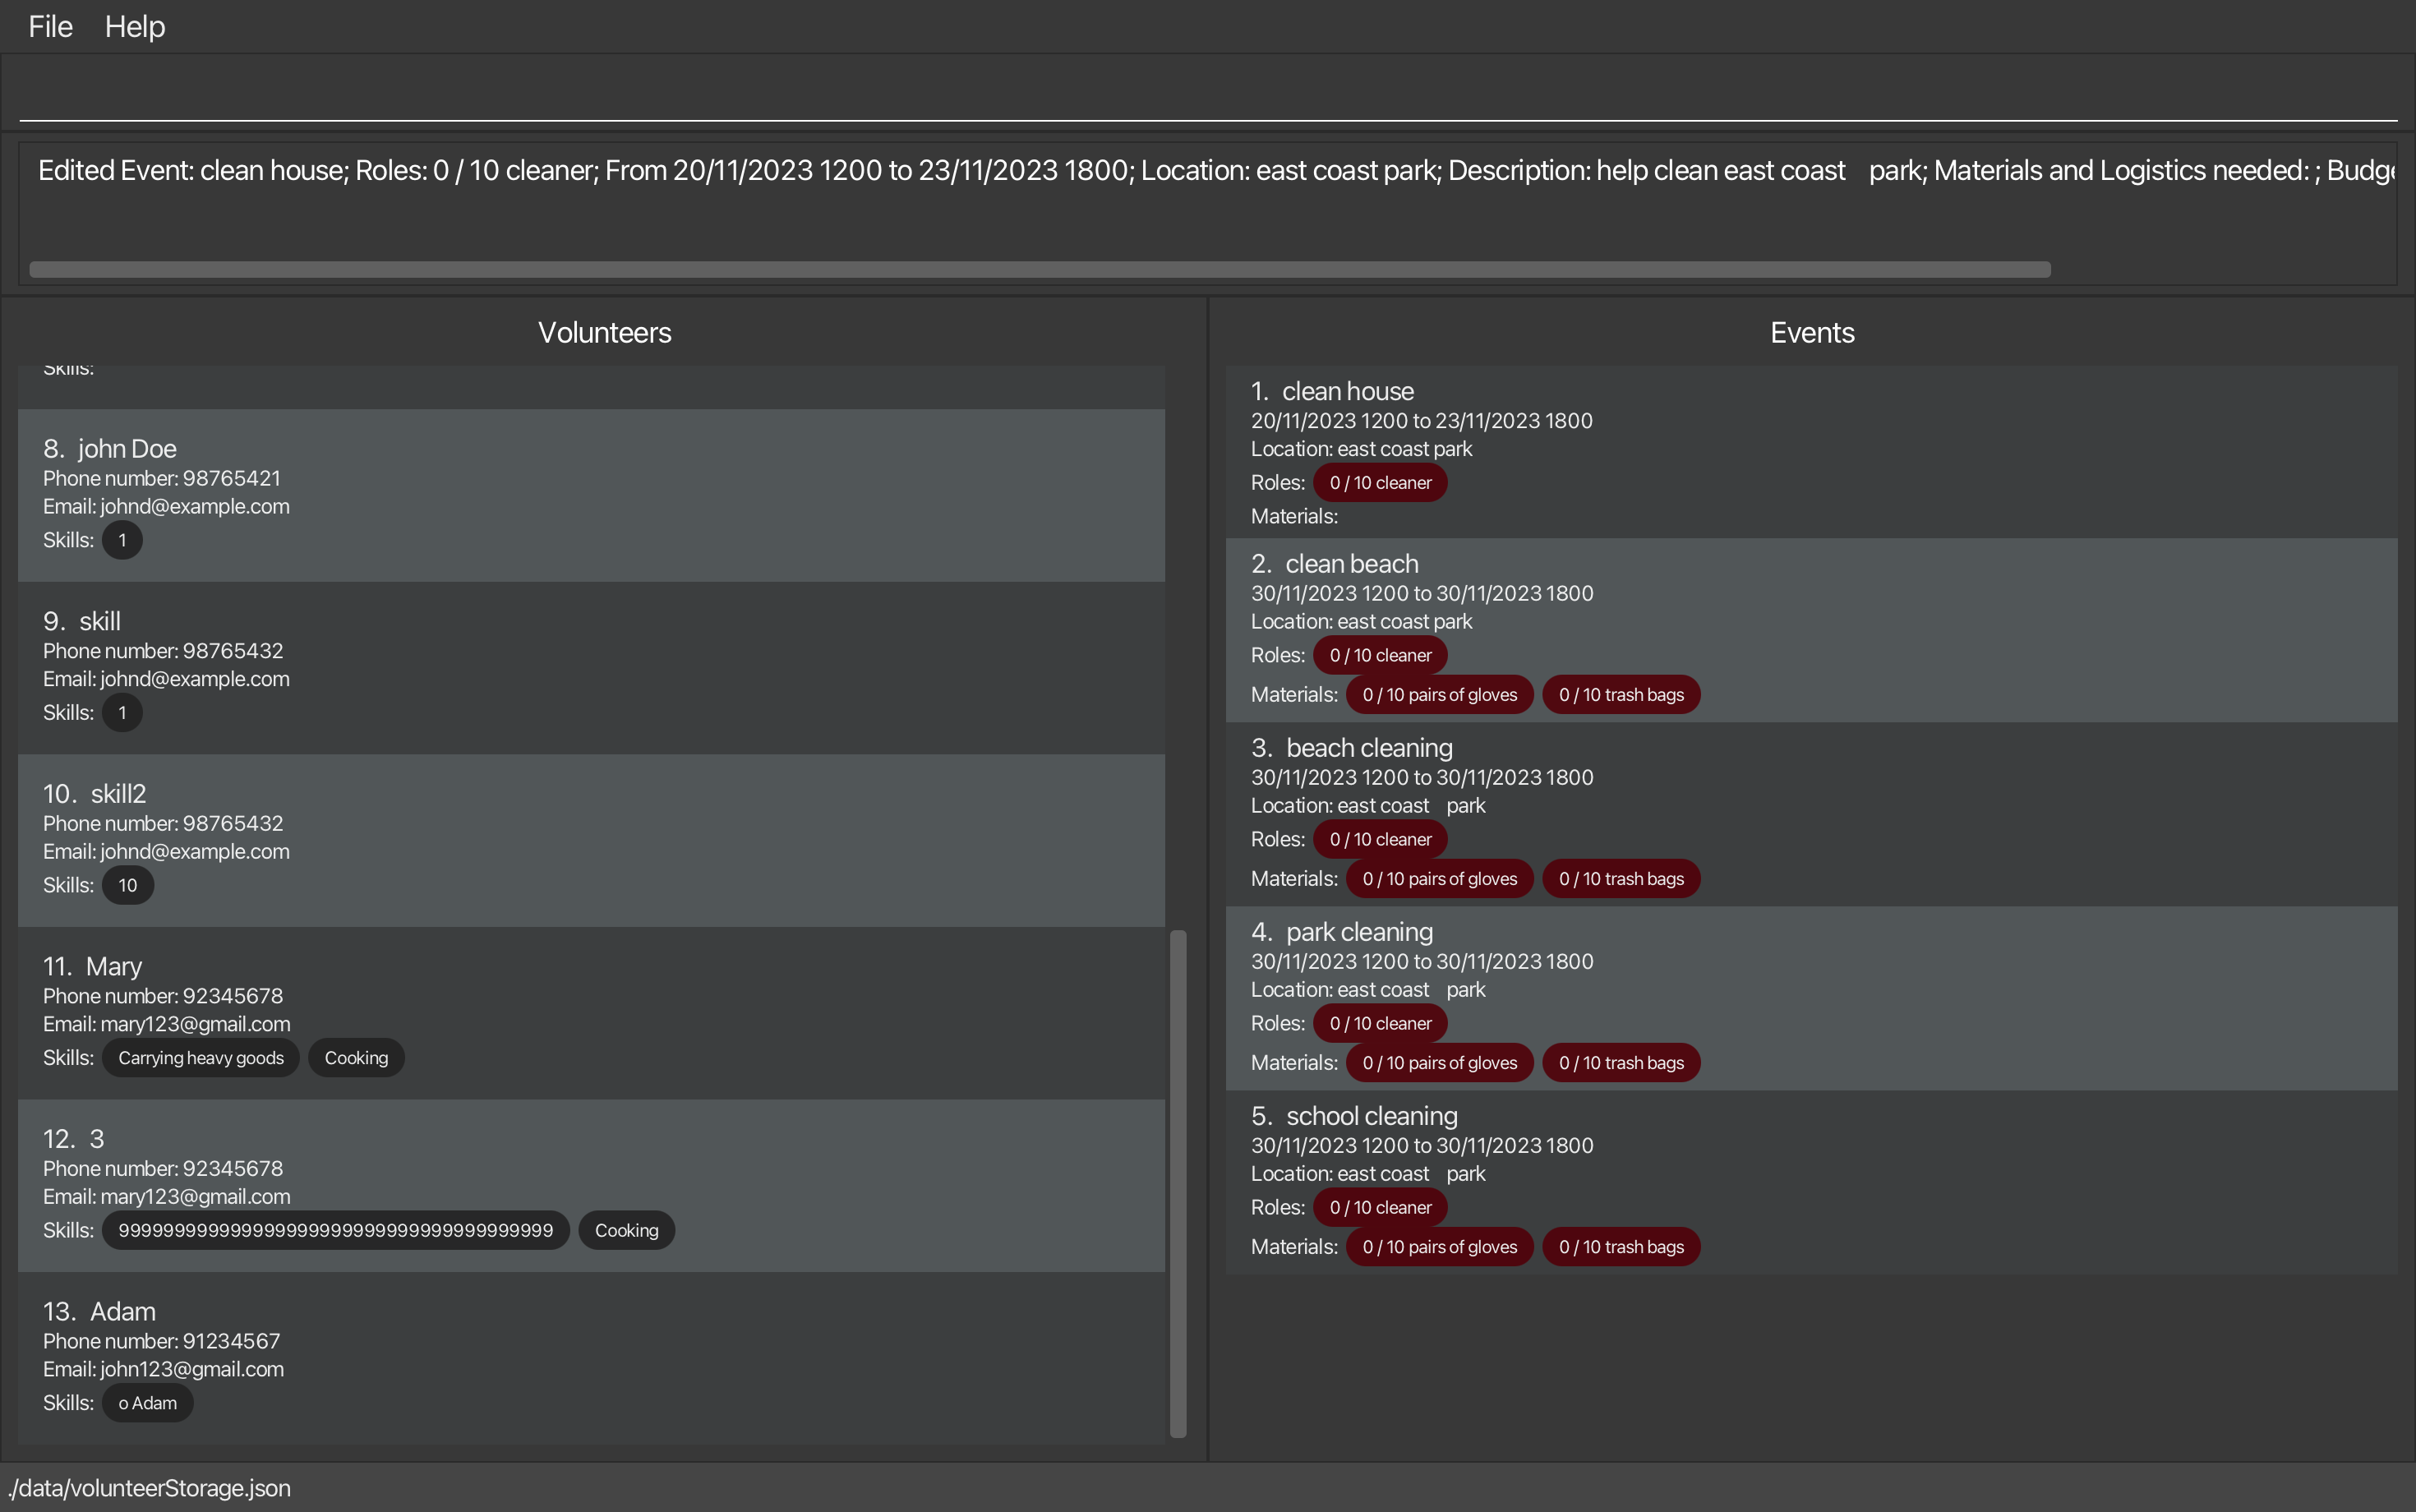Click Mary's Cooking skill tag
The height and width of the screenshot is (1512, 2416).
pyautogui.click(x=356, y=1058)
